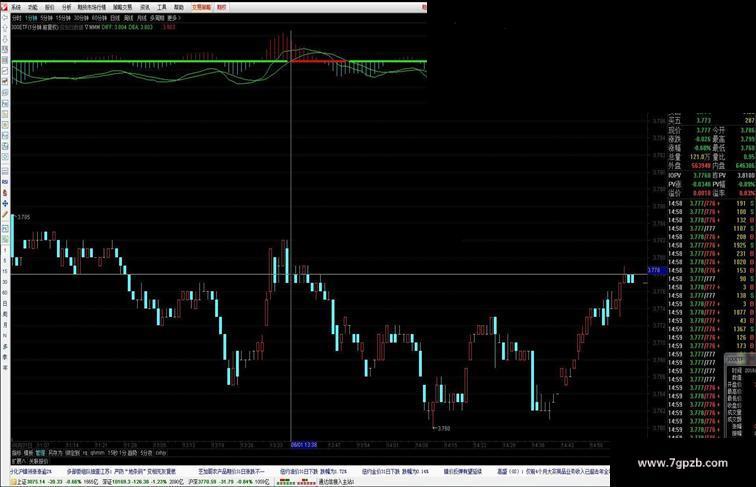Select the 1分钟 period tab

31,18
